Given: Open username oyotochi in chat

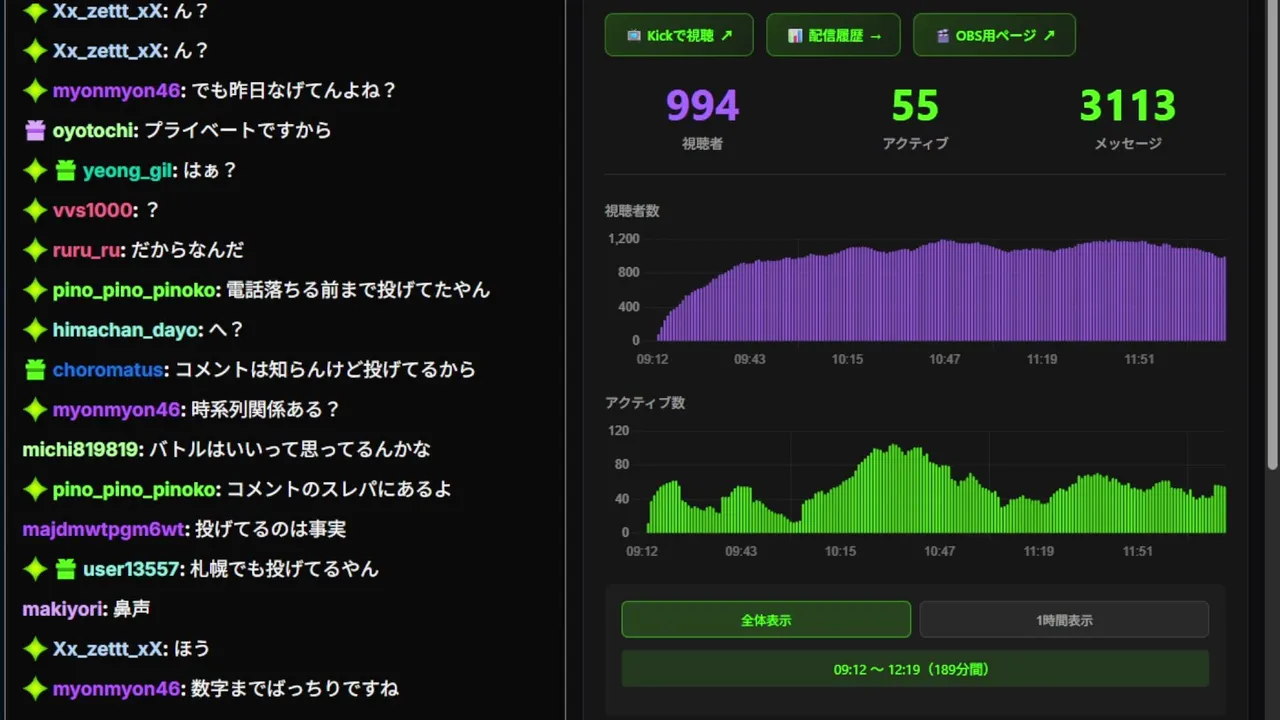Looking at the screenshot, I should [94, 130].
